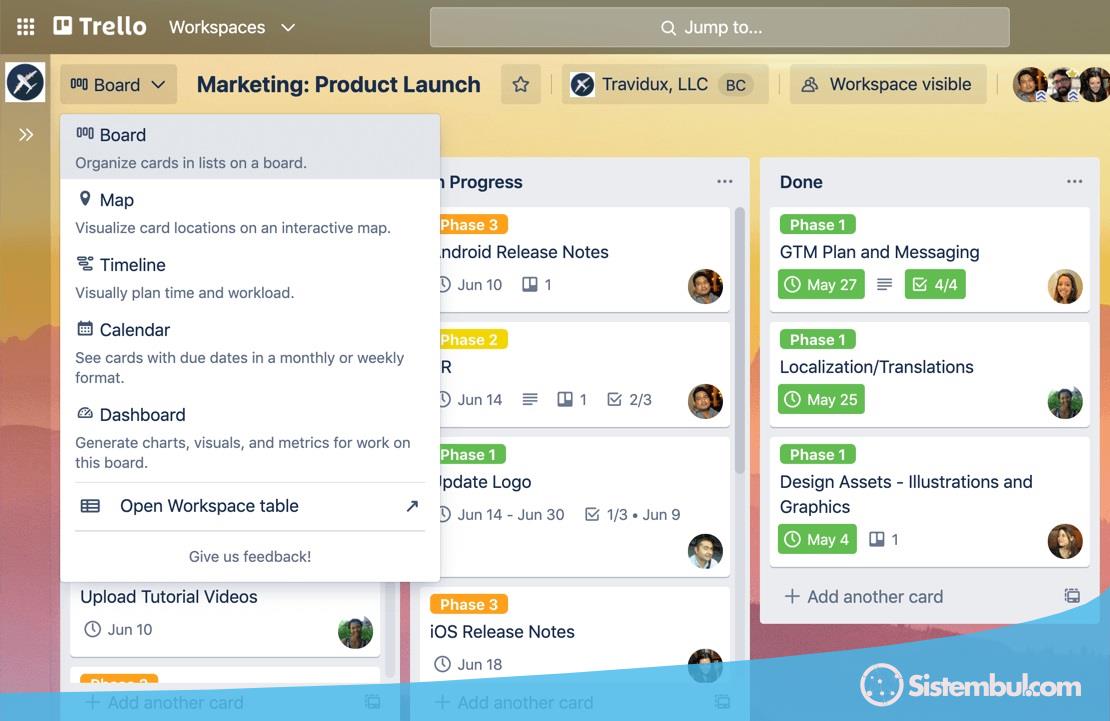This screenshot has height=721, width=1110.
Task: Click description icon on GTM Plan card
Action: click(884, 285)
